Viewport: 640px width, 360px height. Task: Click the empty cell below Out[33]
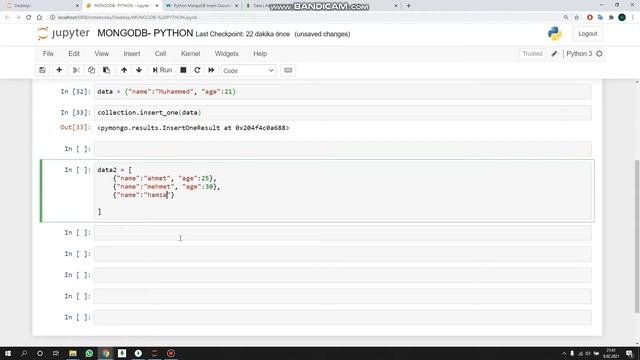[x=342, y=149]
